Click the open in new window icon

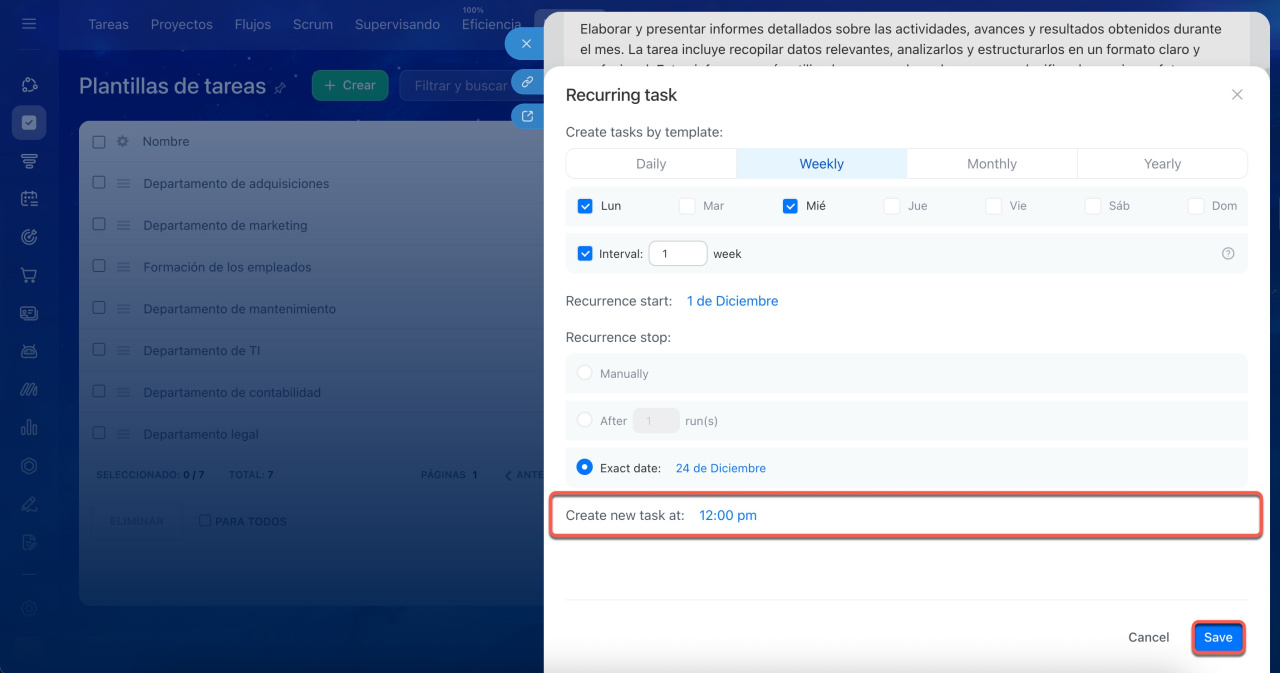[x=527, y=116]
